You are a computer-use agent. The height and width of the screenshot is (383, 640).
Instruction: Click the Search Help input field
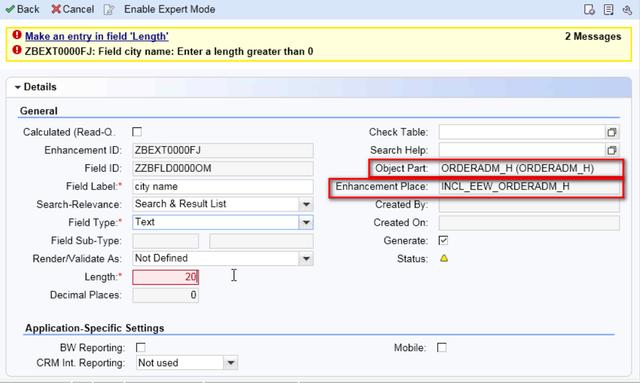(x=522, y=150)
